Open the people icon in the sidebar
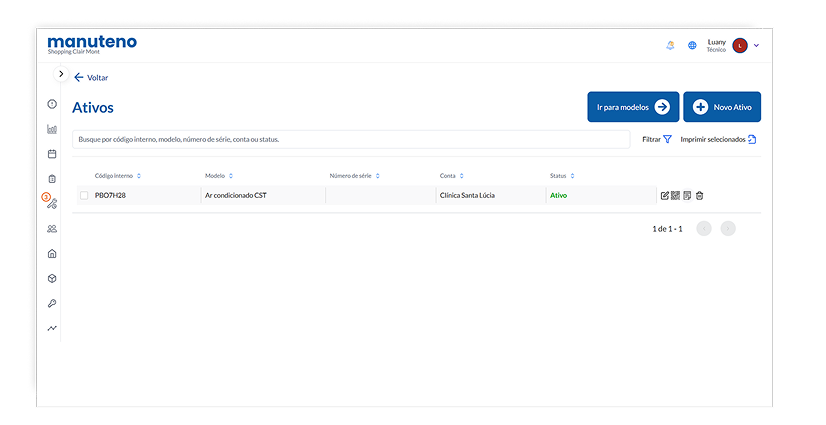Image resolution: width=826 pixels, height=425 pixels. pos(52,229)
